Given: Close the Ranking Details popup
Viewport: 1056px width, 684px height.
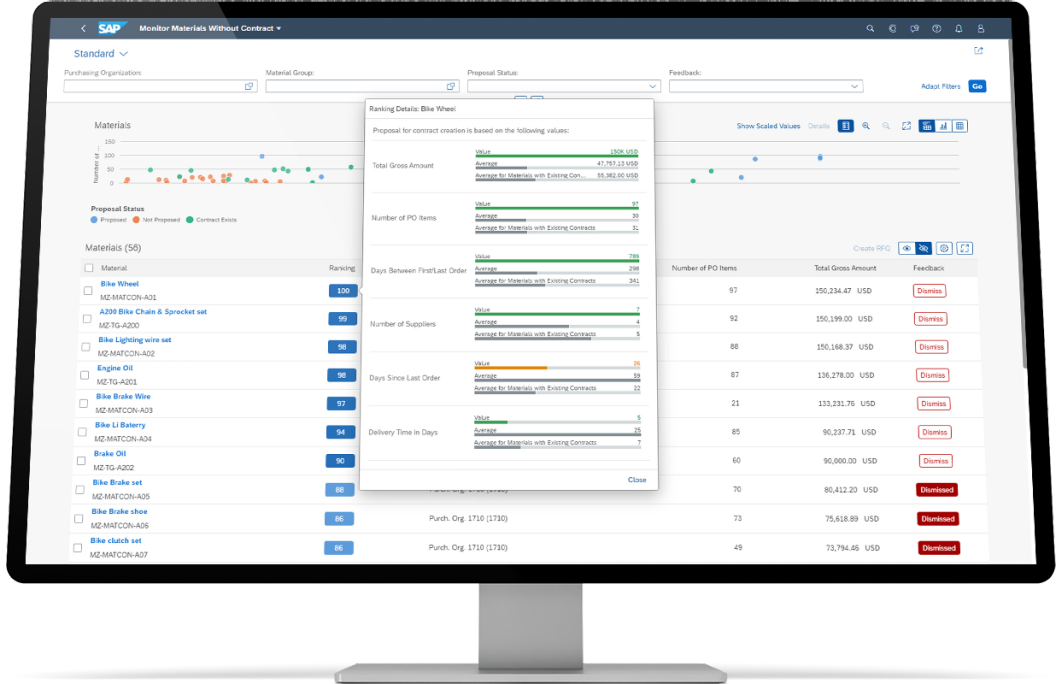Looking at the screenshot, I should 637,480.
